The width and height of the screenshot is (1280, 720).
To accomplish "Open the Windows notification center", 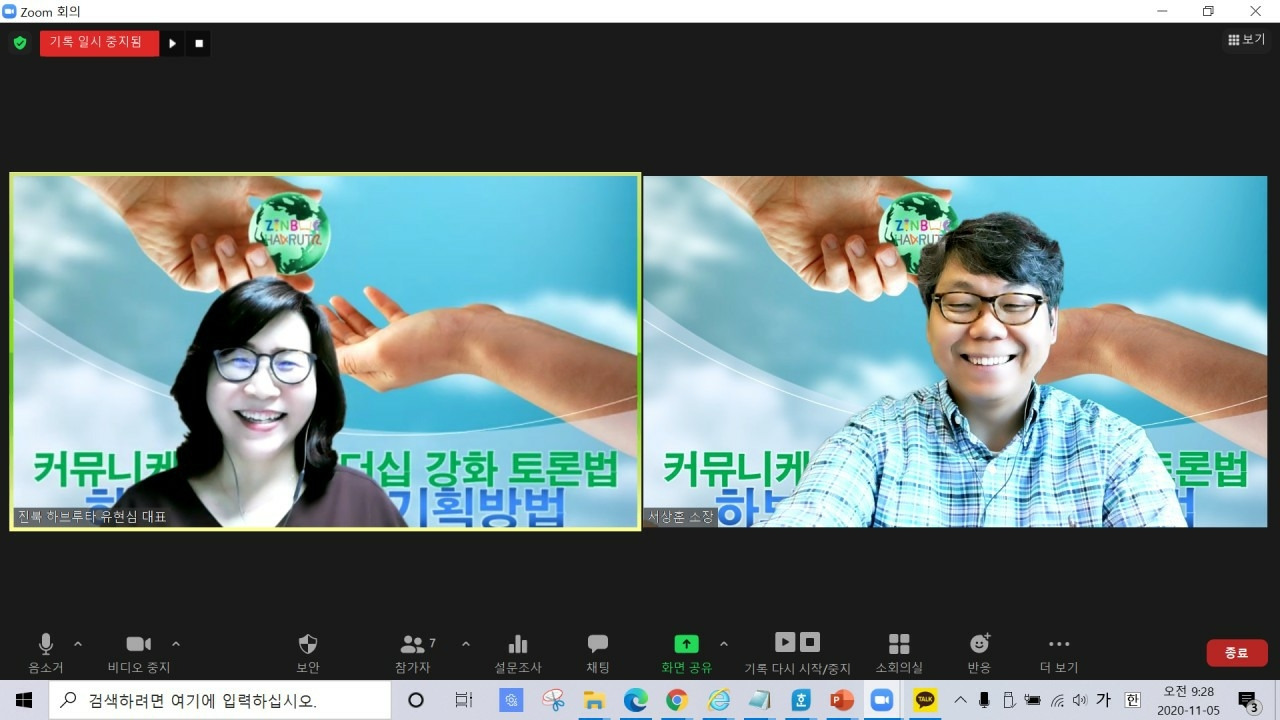I will (x=1248, y=700).
